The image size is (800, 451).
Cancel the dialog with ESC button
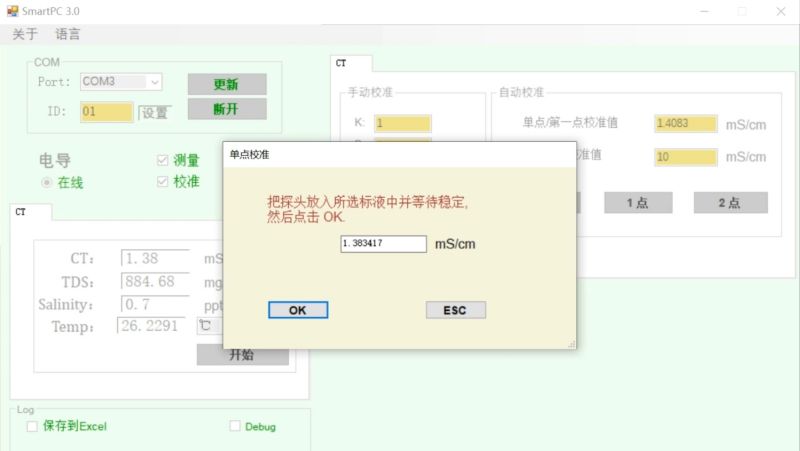tap(456, 310)
